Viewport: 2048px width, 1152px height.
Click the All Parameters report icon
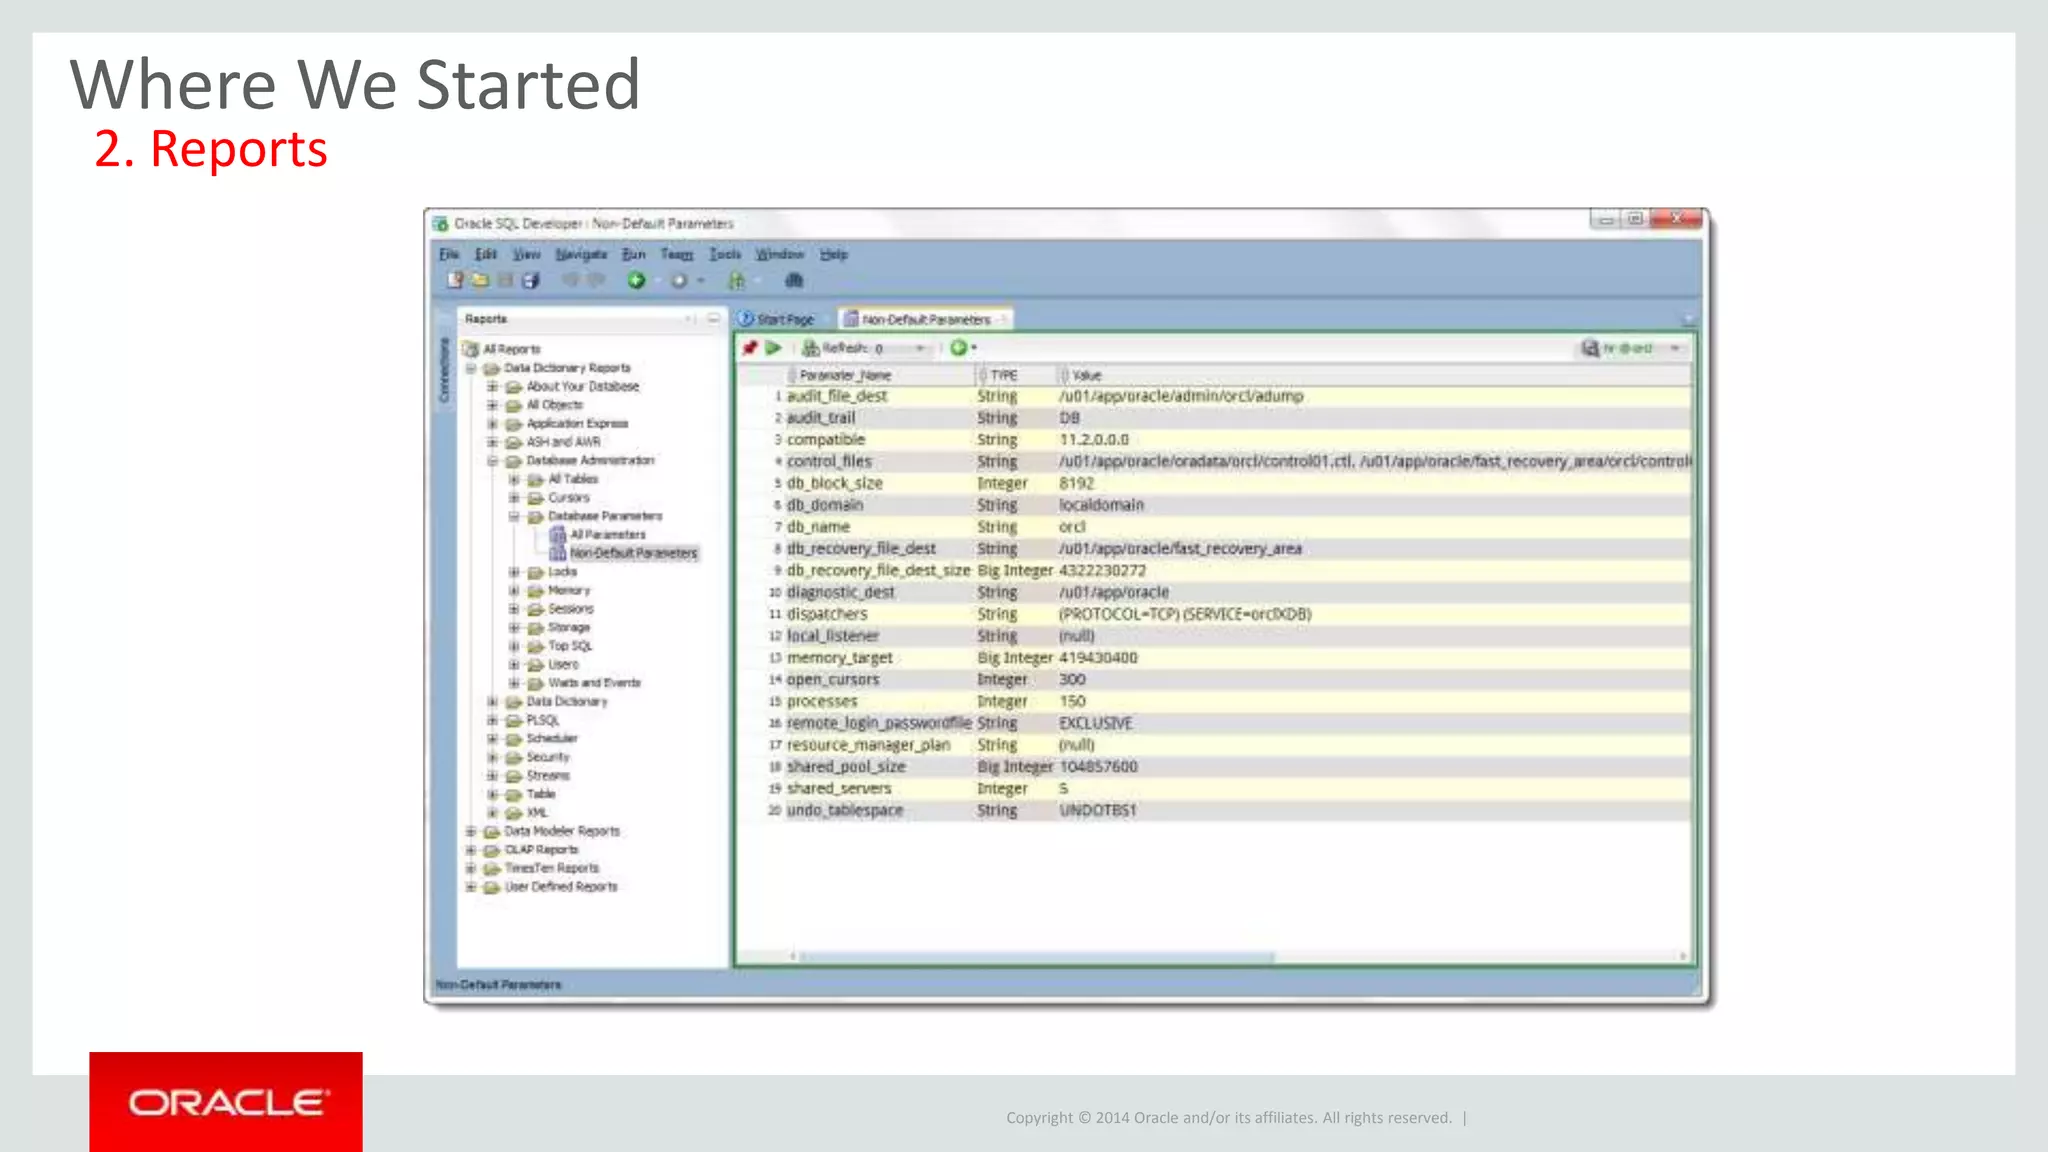pos(558,534)
